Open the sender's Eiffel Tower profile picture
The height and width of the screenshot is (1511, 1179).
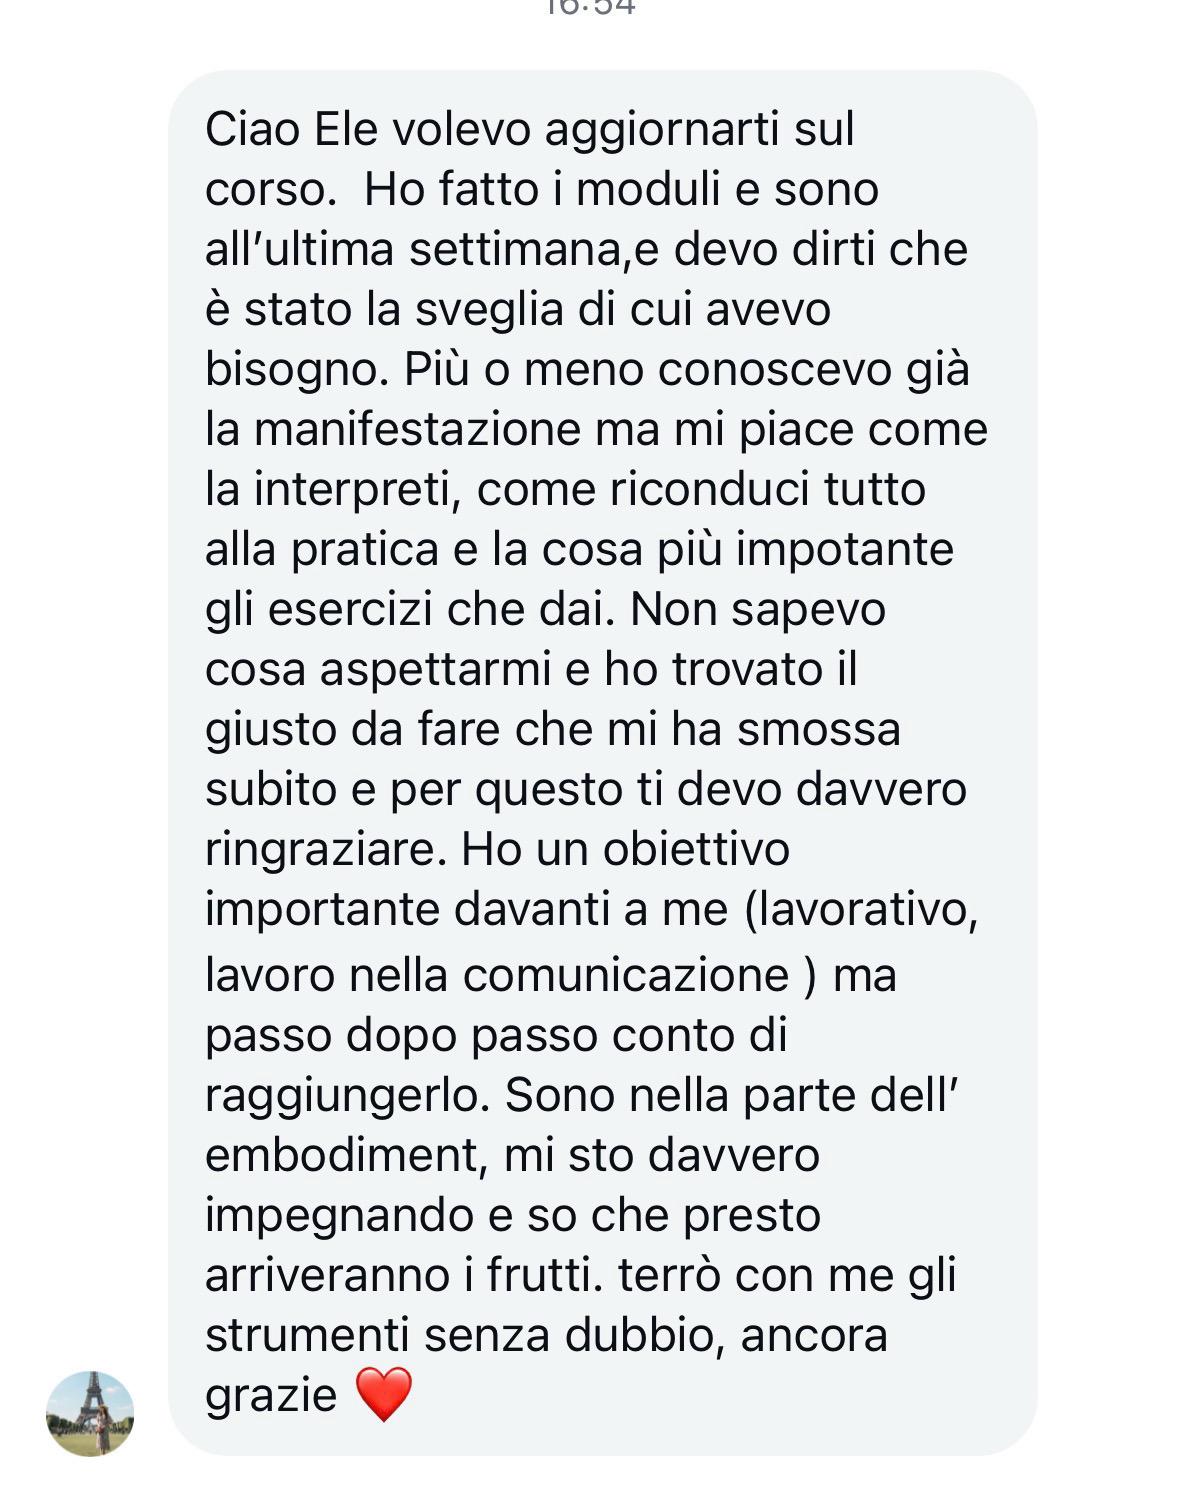pos(90,1413)
